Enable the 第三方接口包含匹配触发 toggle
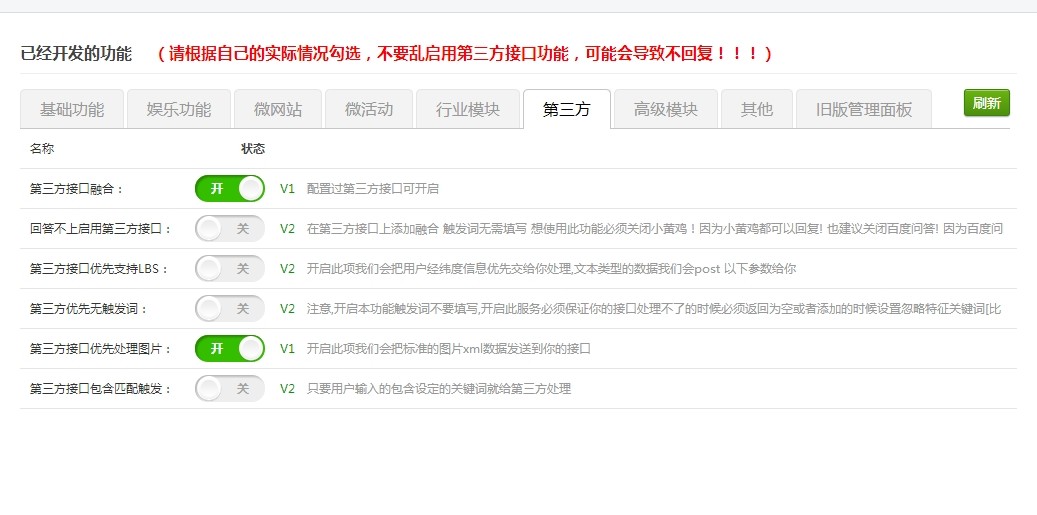 pos(230,388)
